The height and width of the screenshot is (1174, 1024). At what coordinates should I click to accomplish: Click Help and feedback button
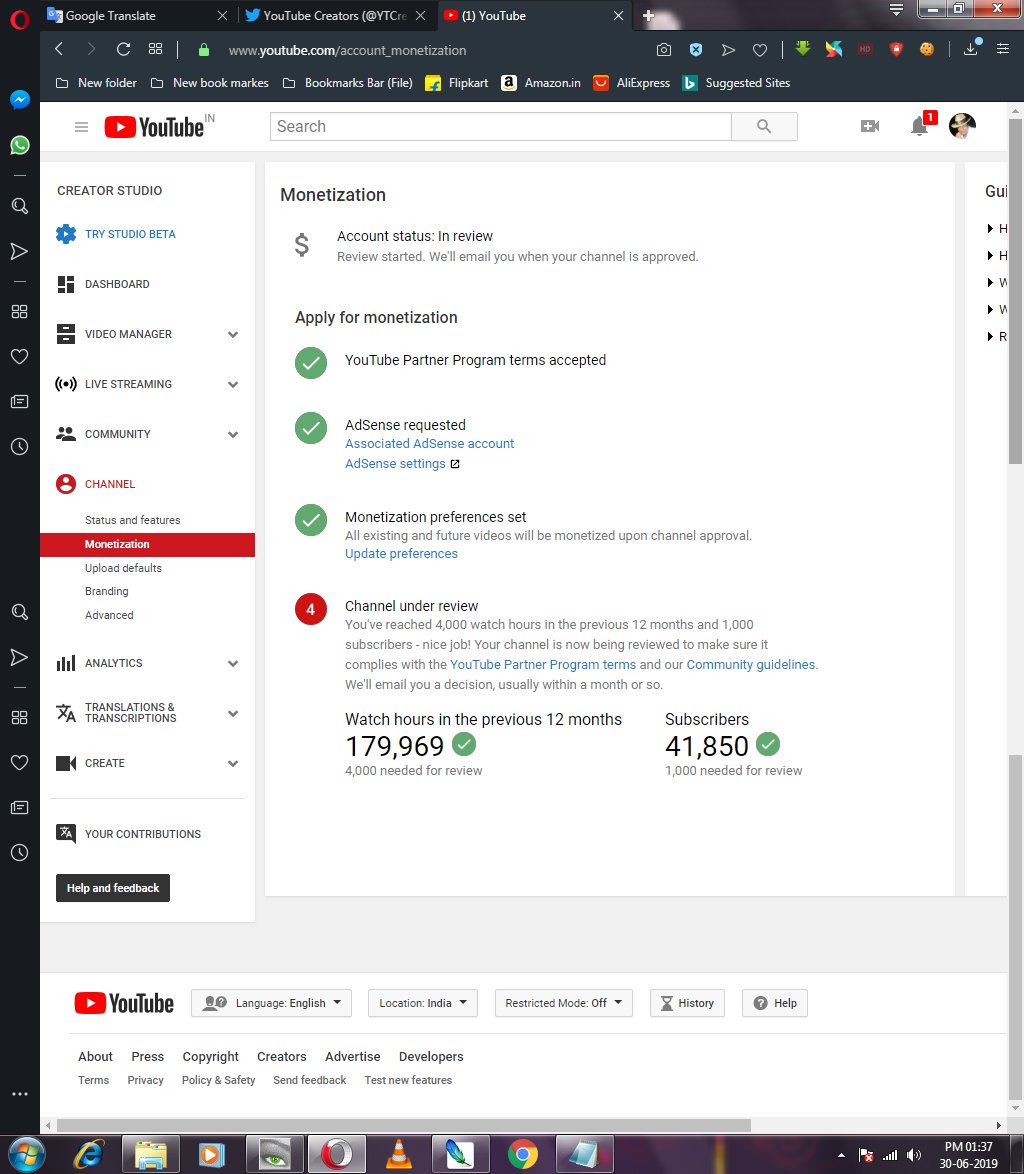(113, 888)
